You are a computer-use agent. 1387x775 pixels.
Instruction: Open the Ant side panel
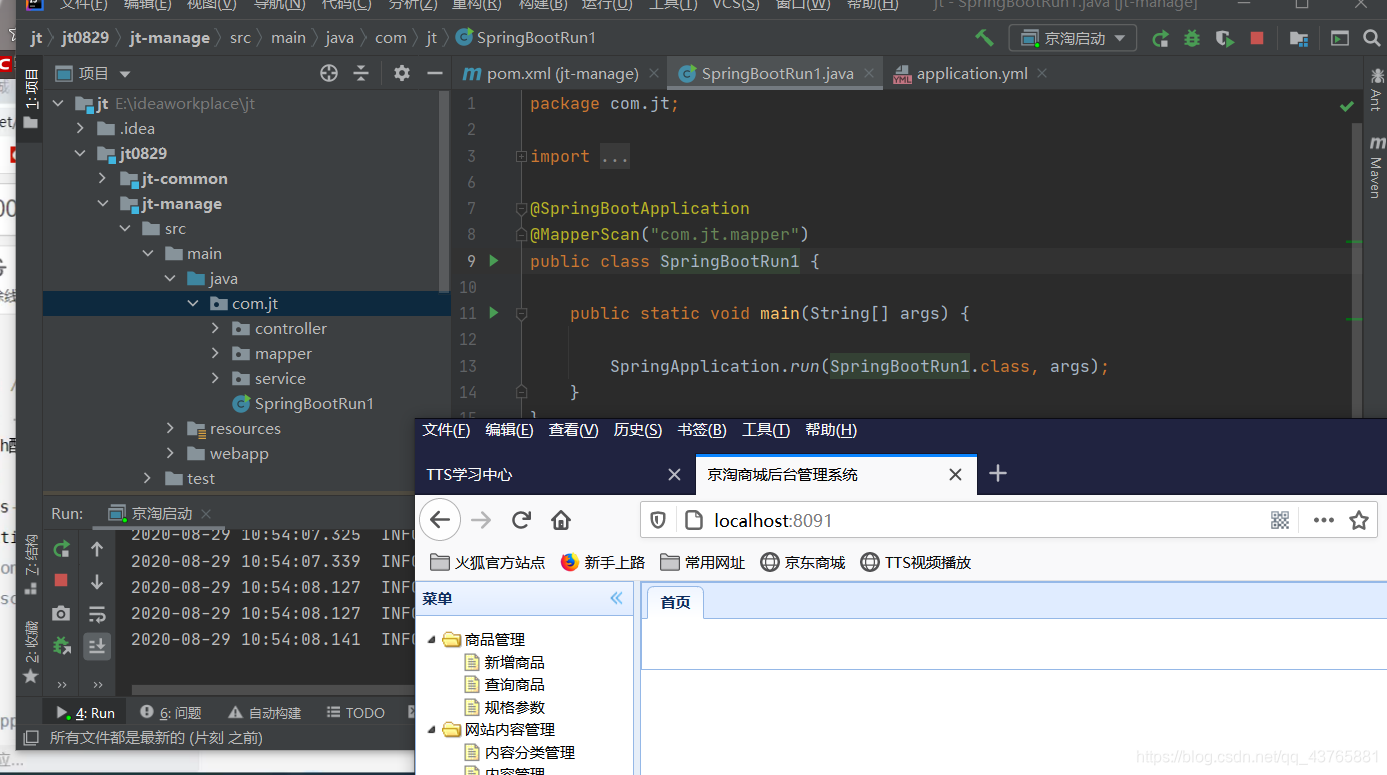(1375, 88)
